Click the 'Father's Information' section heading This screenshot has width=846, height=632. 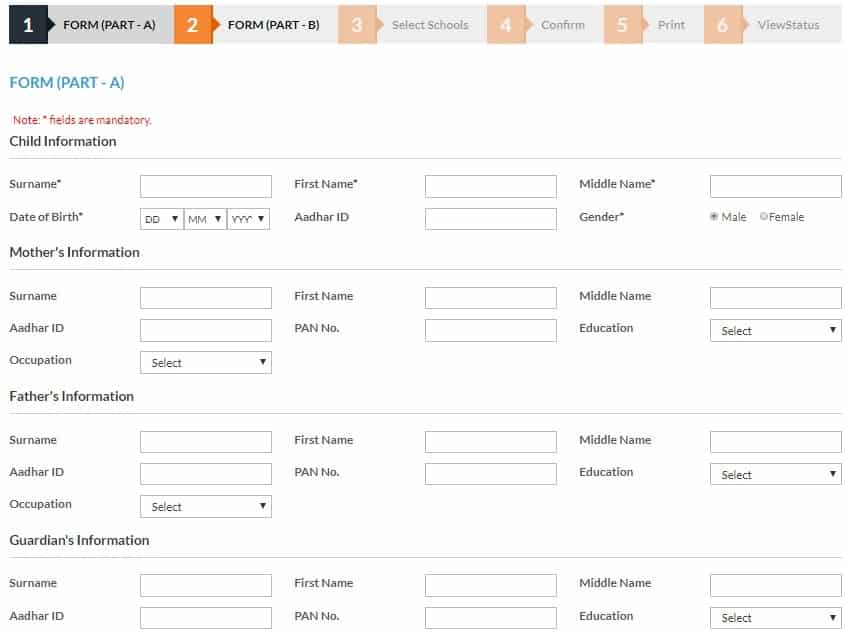pyautogui.click(x=71, y=396)
